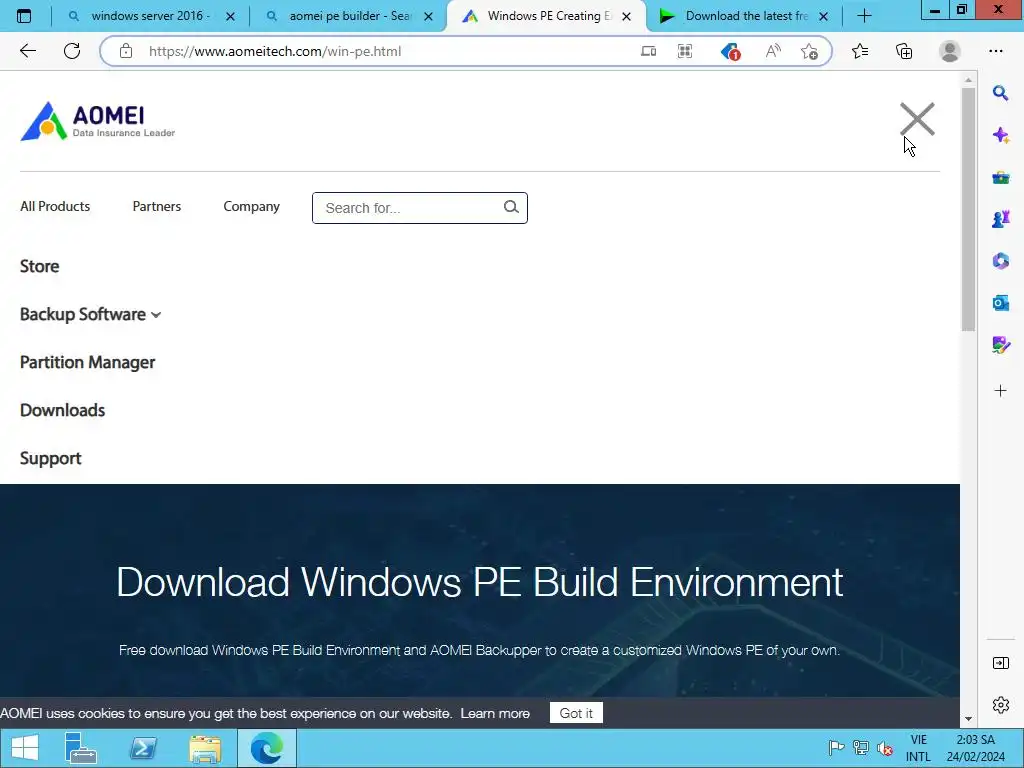Open the Windows Start menu
Viewport: 1024px width, 768px height.
[x=25, y=748]
